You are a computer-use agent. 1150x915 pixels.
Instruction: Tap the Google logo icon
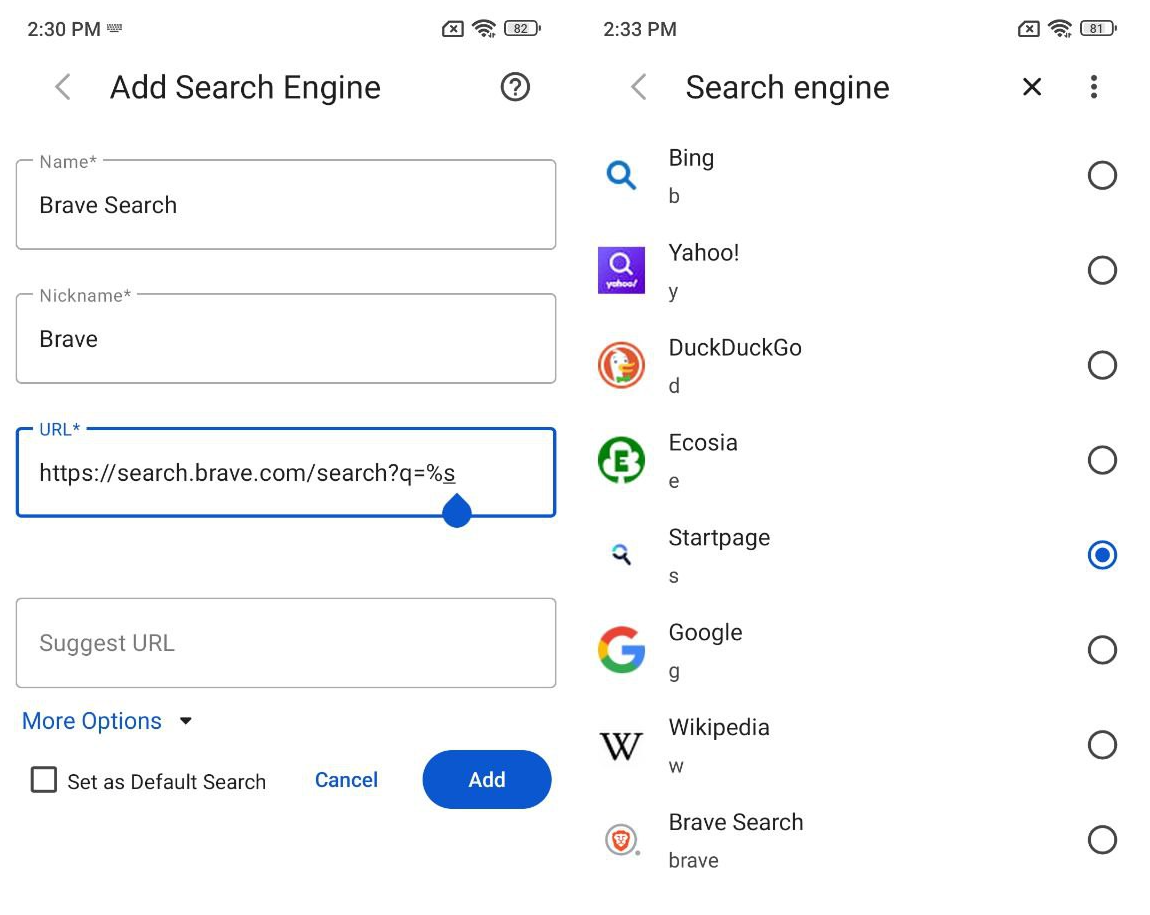click(x=621, y=650)
